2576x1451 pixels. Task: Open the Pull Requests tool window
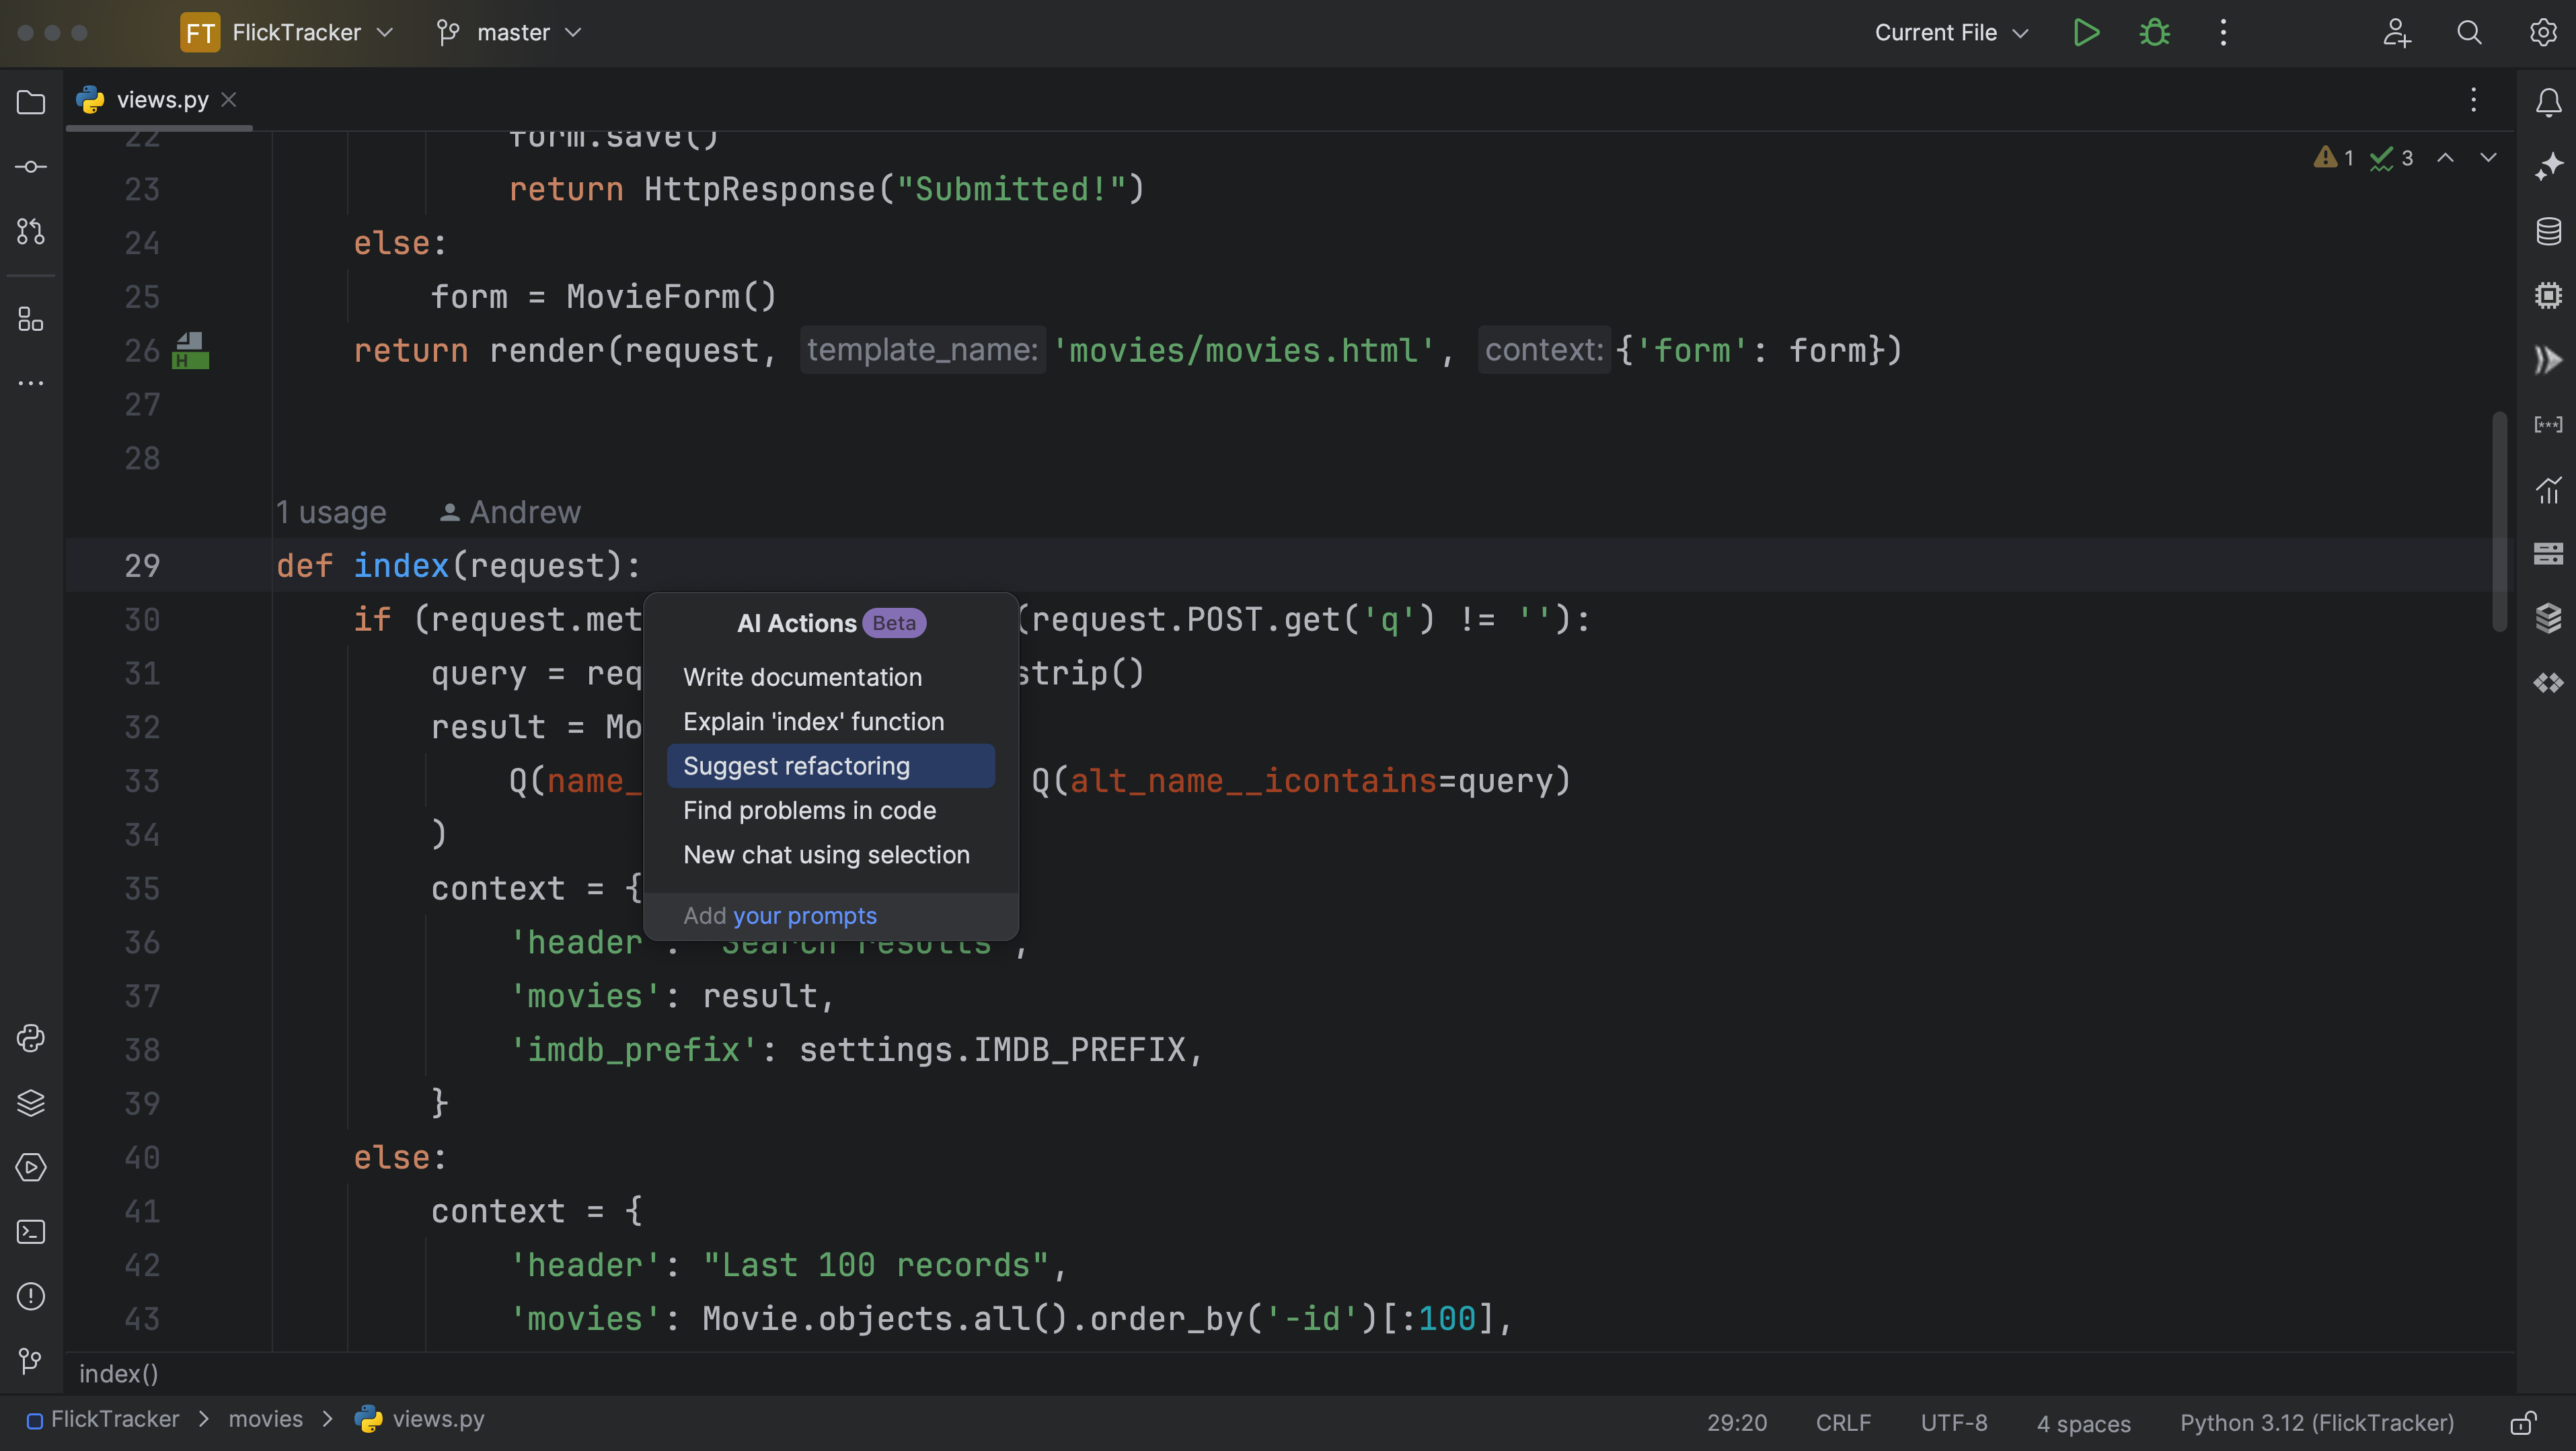pyautogui.click(x=31, y=231)
